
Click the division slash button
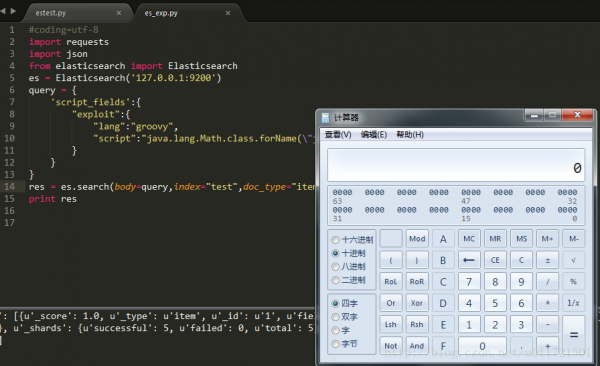(548, 282)
